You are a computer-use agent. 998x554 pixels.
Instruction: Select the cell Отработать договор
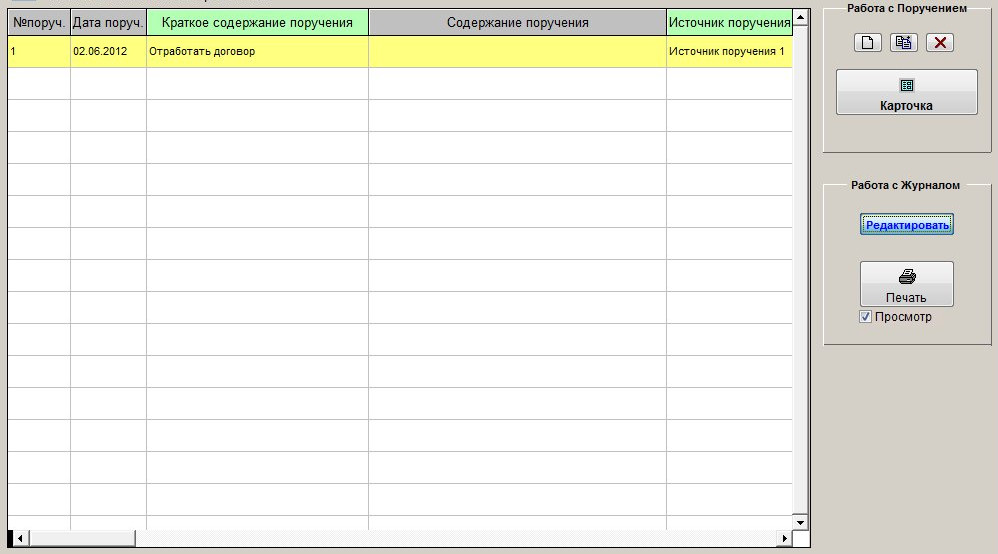(257, 52)
